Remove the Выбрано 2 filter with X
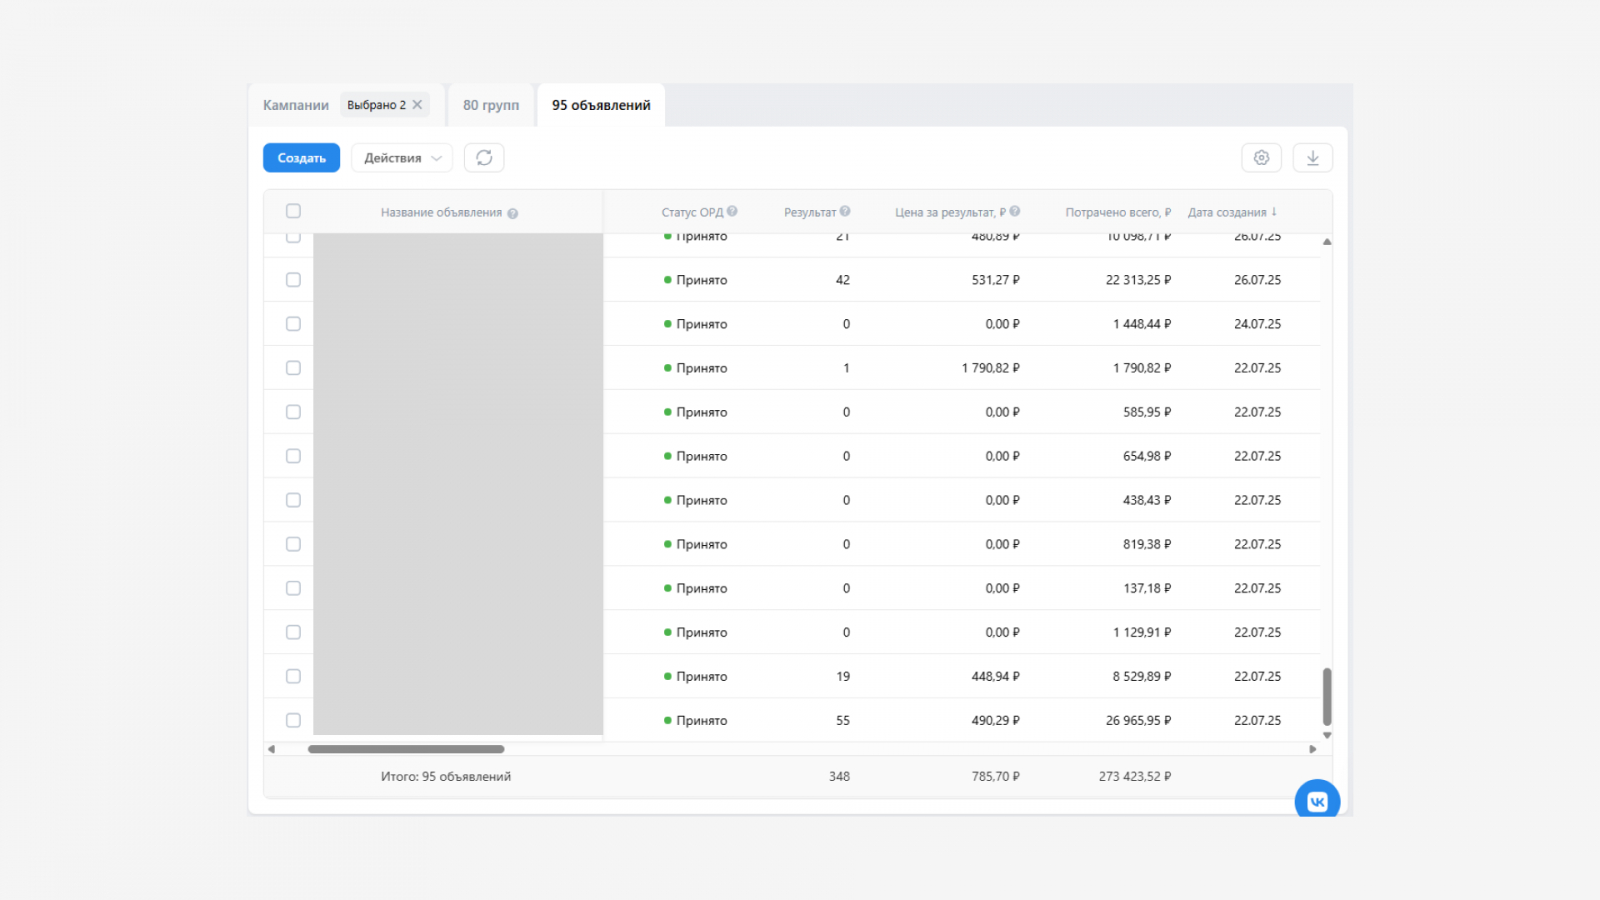 point(417,105)
